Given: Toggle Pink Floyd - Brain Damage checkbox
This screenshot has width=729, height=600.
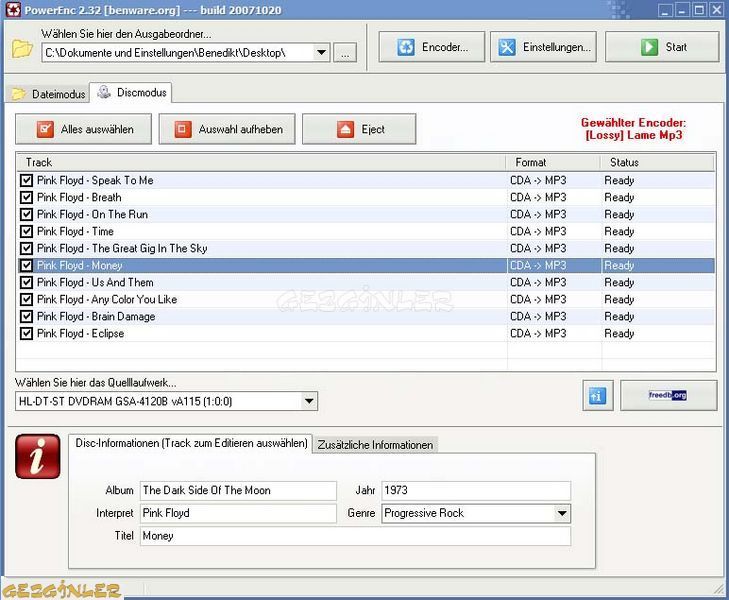Looking at the screenshot, I should [27, 316].
